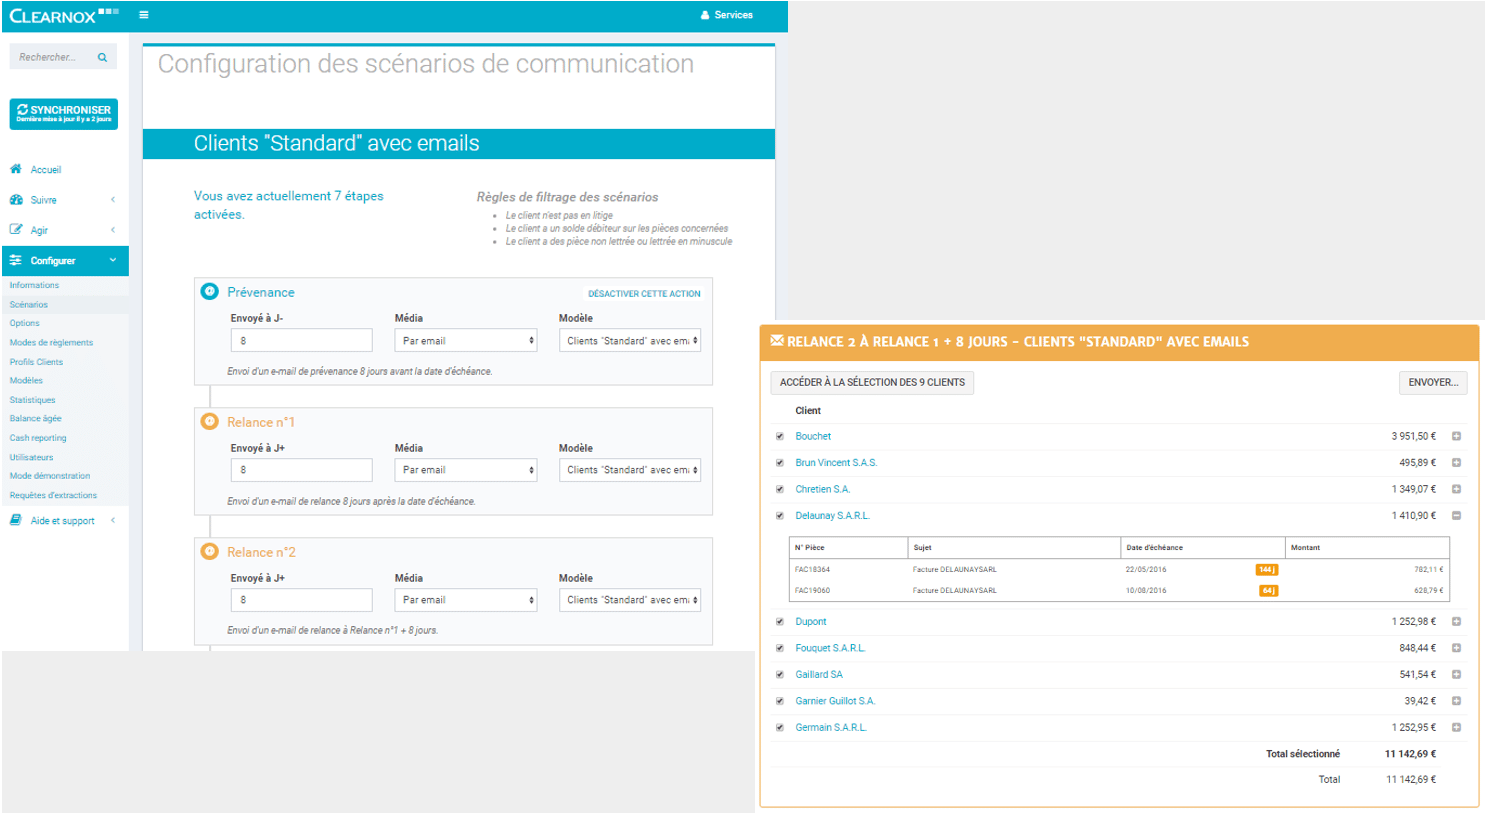Open Modes de règlements submenu item
This screenshot has height=815, width=1494.
point(51,342)
